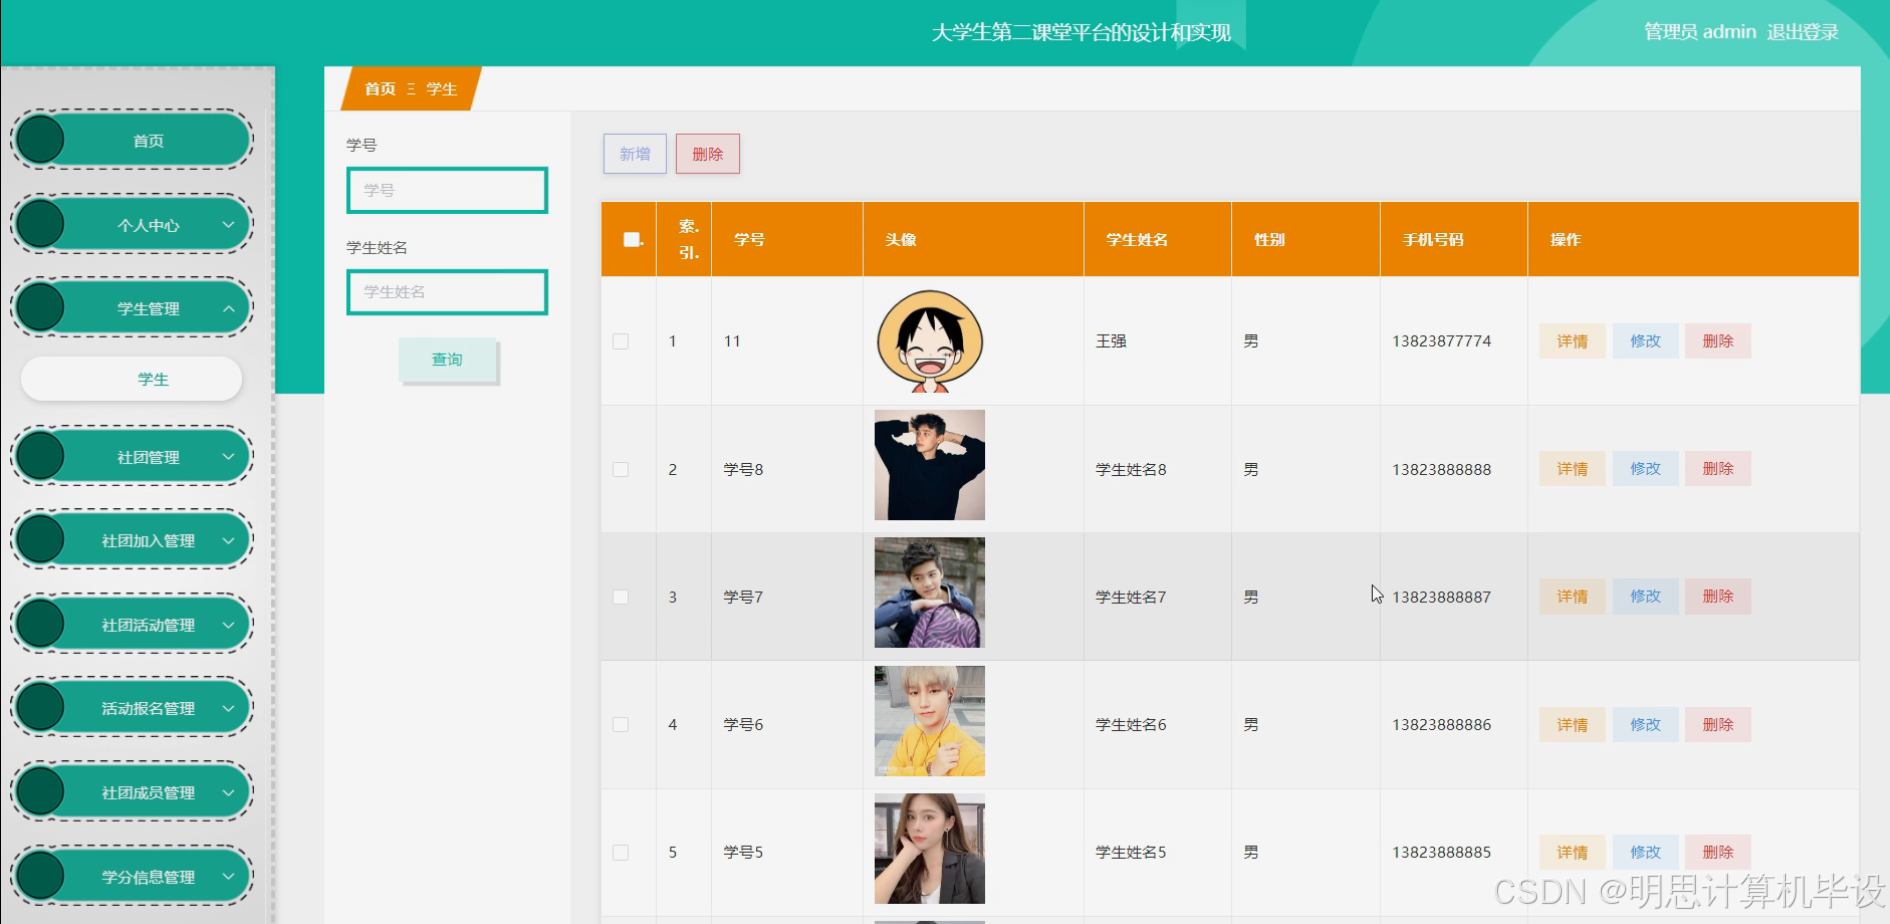Check the row checkbox for 学生姓名7

620,597
